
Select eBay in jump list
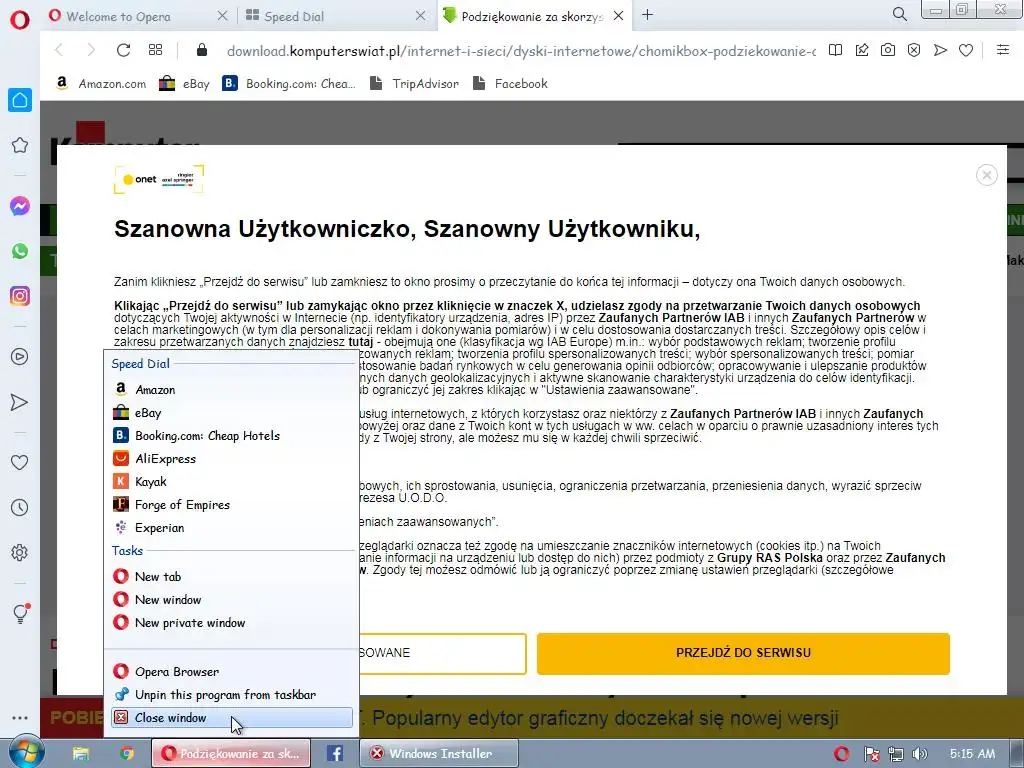232,413
